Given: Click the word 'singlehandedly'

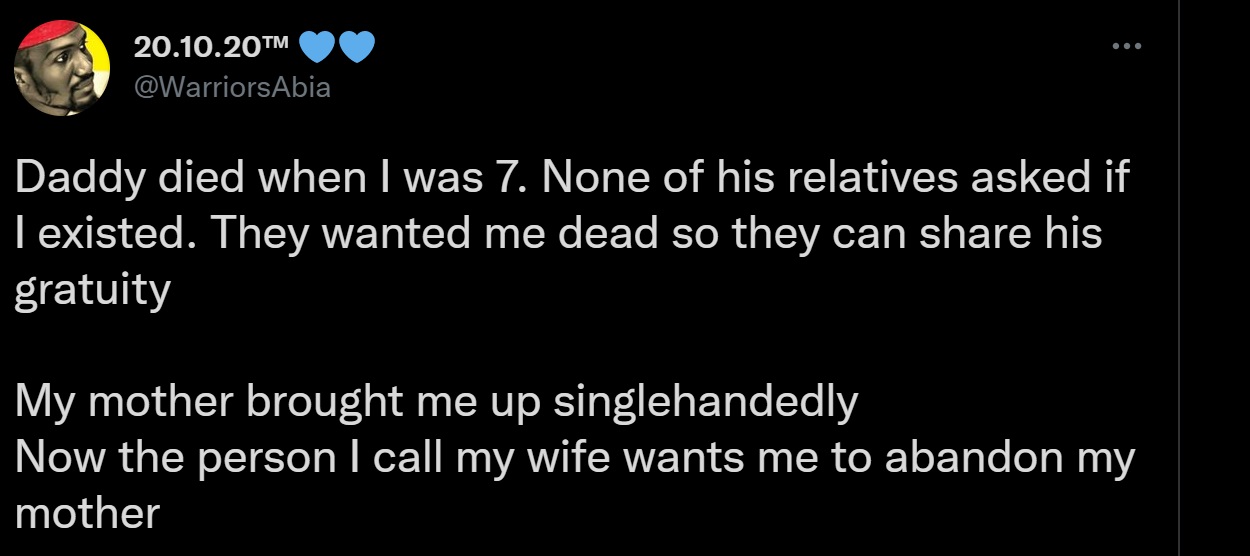Looking at the screenshot, I should pos(706,403).
